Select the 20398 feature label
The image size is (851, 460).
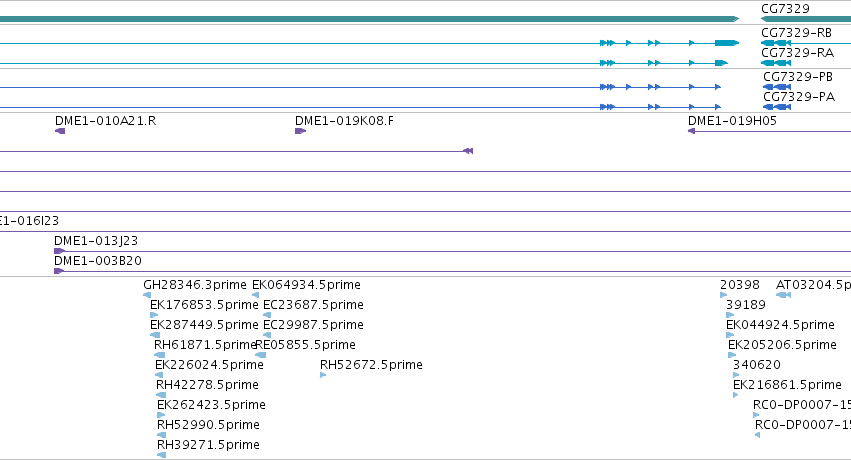(740, 285)
